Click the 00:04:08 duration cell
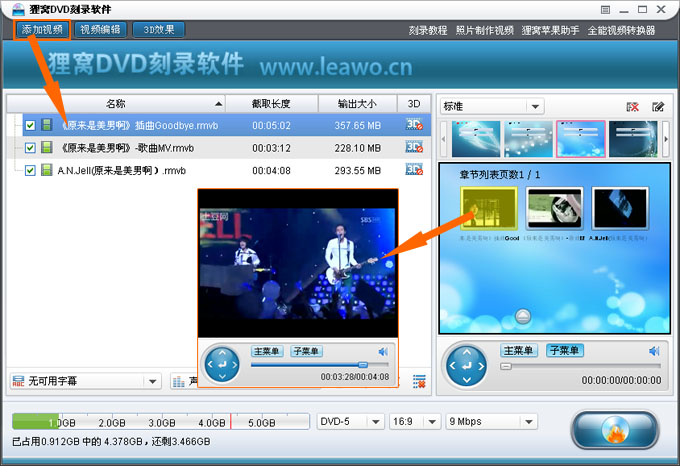The height and width of the screenshot is (466, 680). [271, 171]
